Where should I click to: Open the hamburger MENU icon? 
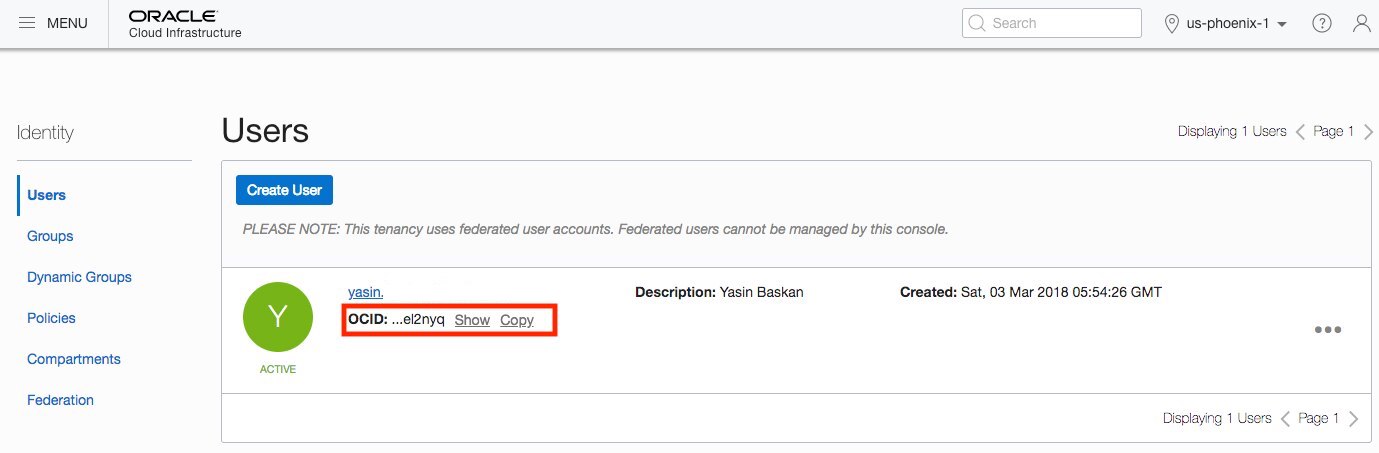(x=28, y=23)
